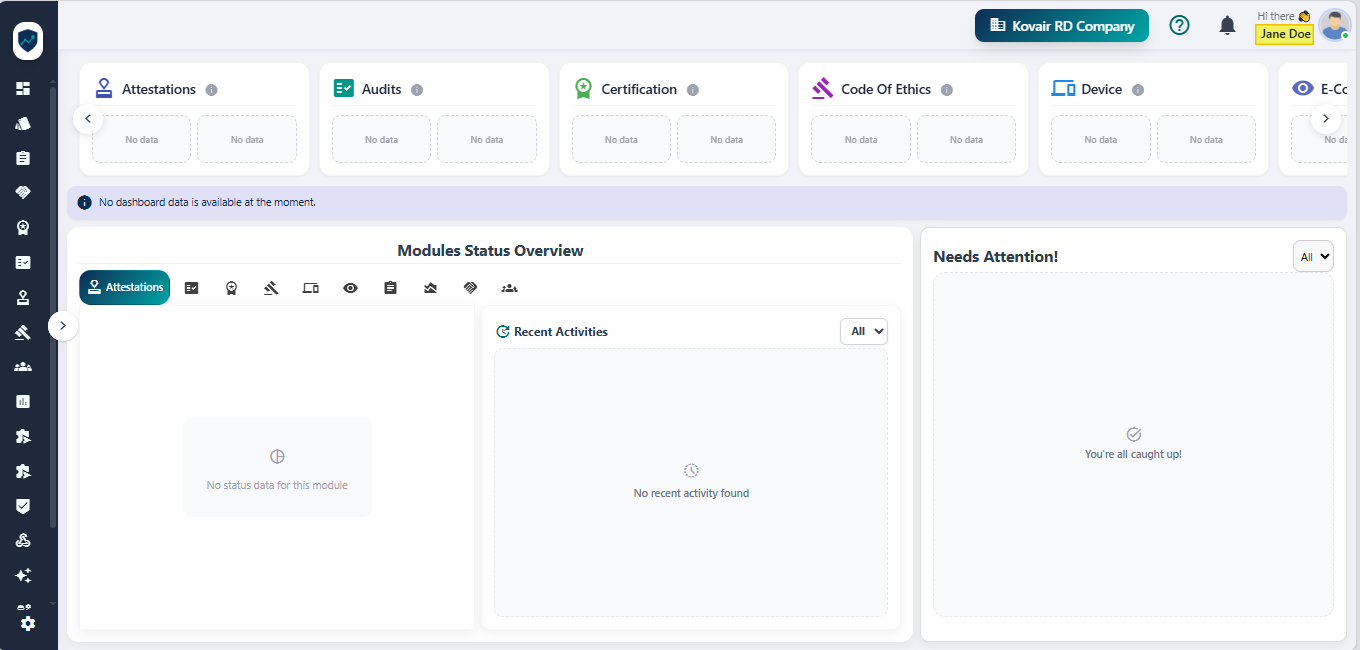This screenshot has height=650, width=1360.
Task: Select the gavel icon in the sidebar
Action: 22,332
